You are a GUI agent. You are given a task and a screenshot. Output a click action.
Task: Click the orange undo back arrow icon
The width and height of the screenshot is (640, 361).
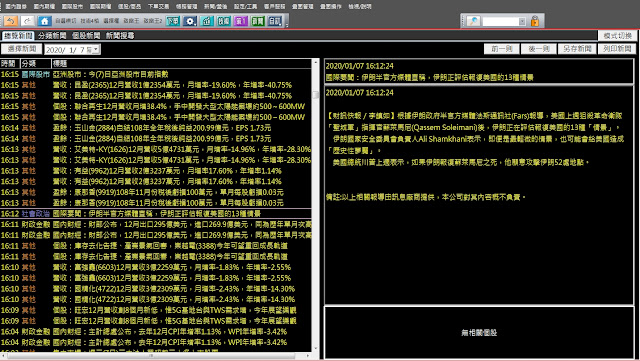11,21
